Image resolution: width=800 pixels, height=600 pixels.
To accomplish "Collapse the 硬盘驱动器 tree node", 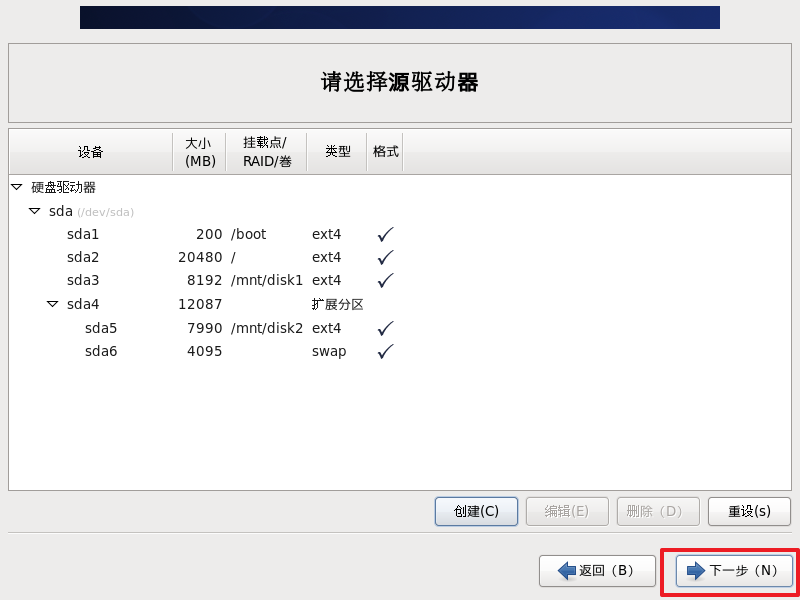I will coord(17,187).
